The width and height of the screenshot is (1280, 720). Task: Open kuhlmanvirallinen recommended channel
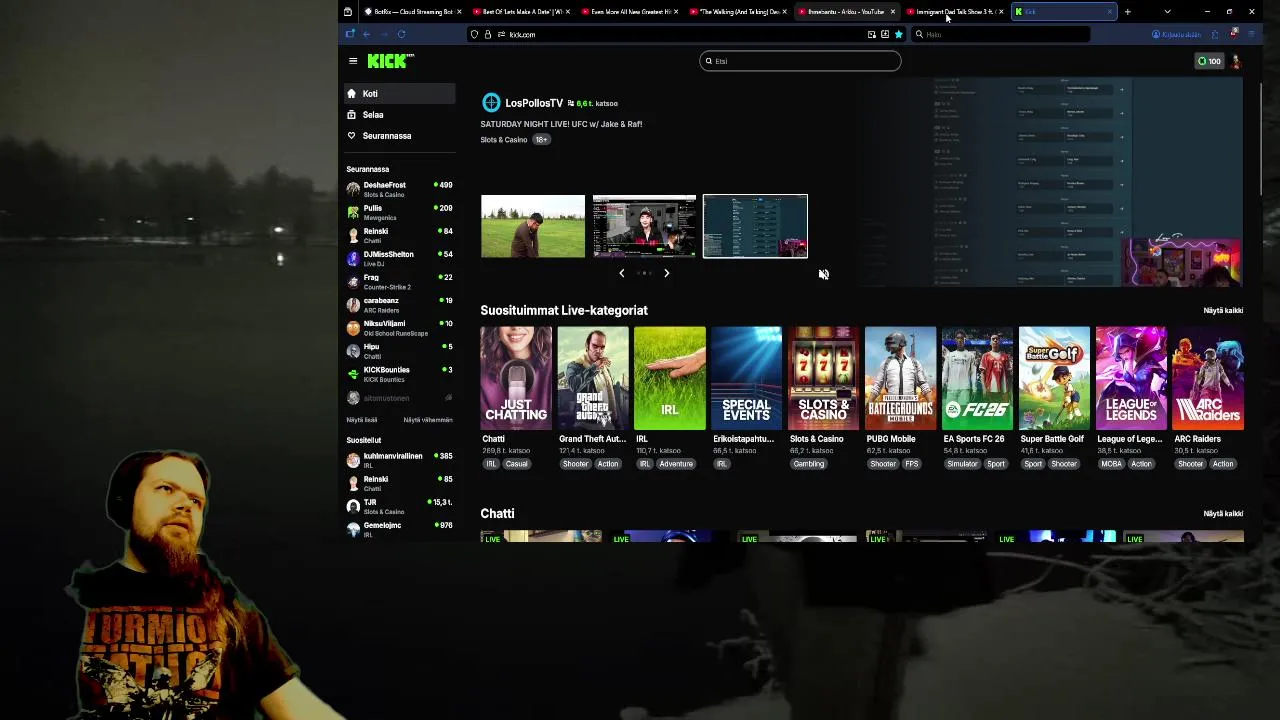(400, 460)
